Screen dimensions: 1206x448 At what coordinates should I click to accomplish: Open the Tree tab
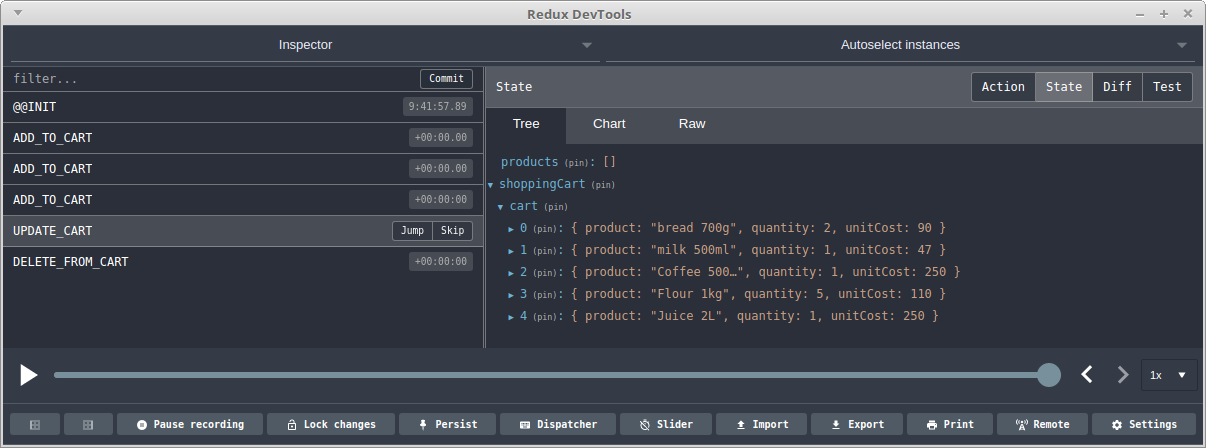(526, 124)
